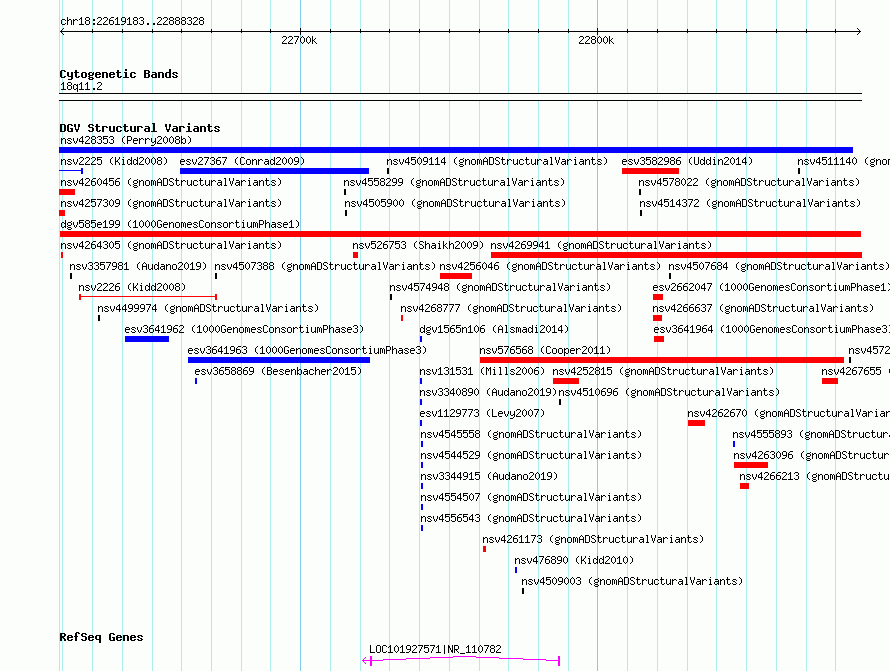Select the long blue nsv428353 variant bar
The image size is (890, 671).
[456, 150]
